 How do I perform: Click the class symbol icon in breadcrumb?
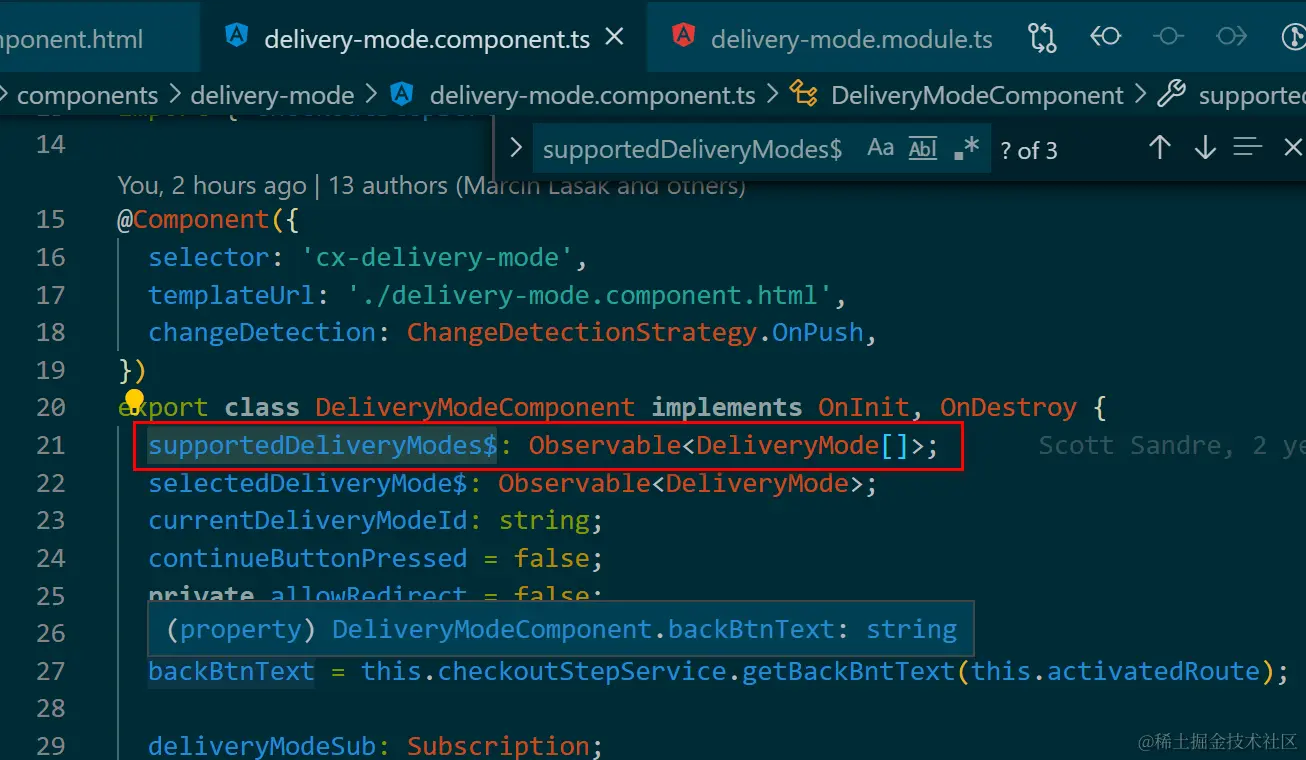803,95
